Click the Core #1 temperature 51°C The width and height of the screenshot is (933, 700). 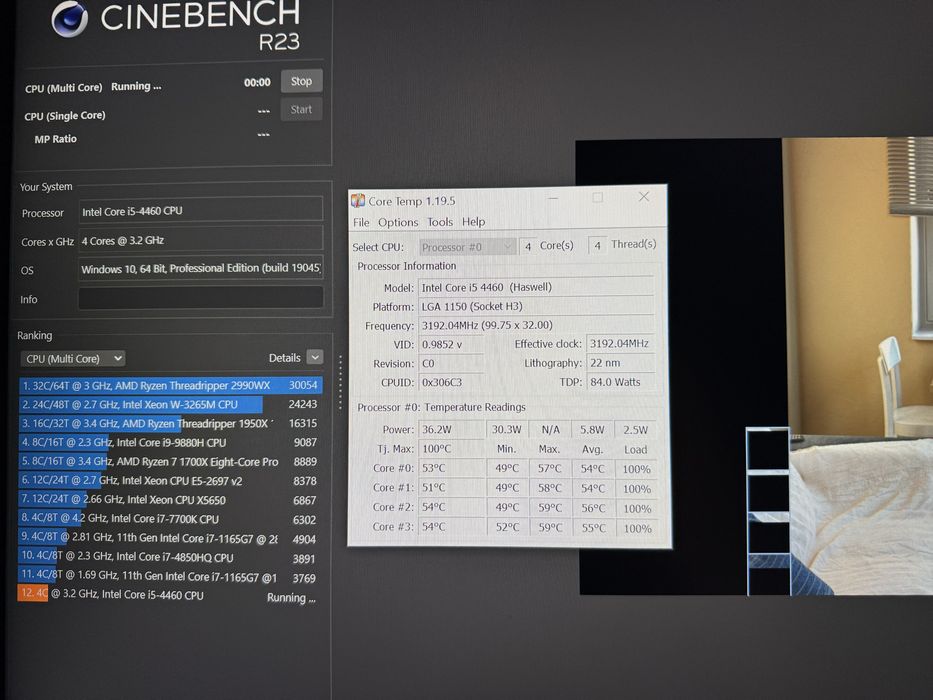point(450,488)
